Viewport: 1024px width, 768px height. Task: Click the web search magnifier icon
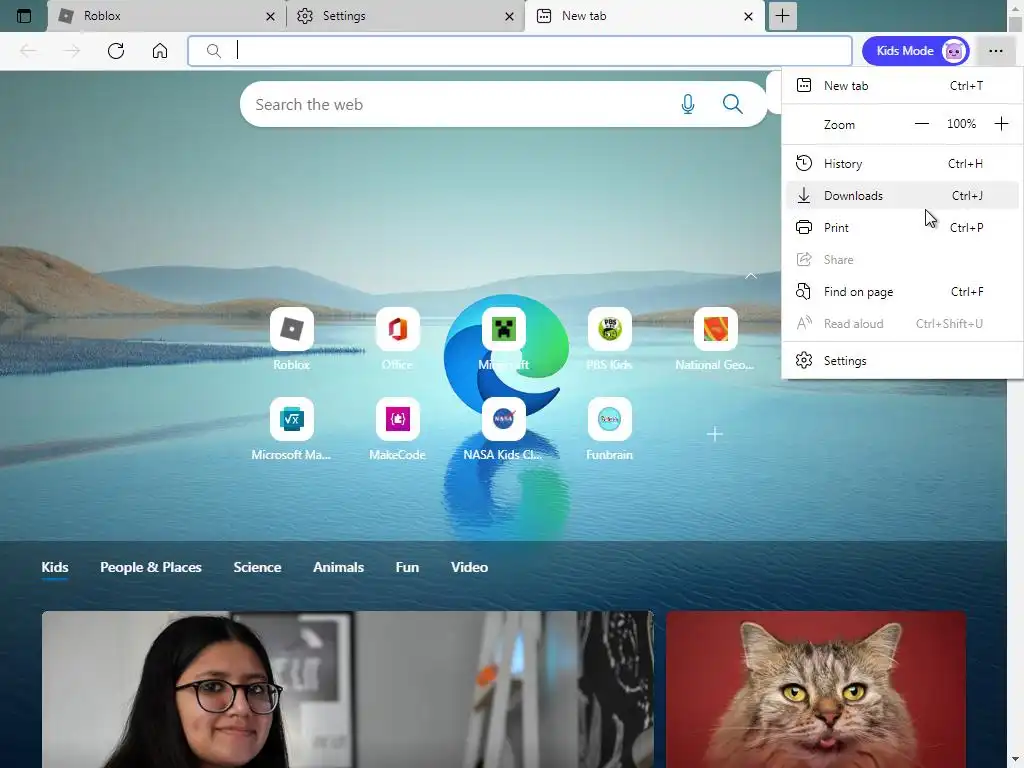click(733, 104)
